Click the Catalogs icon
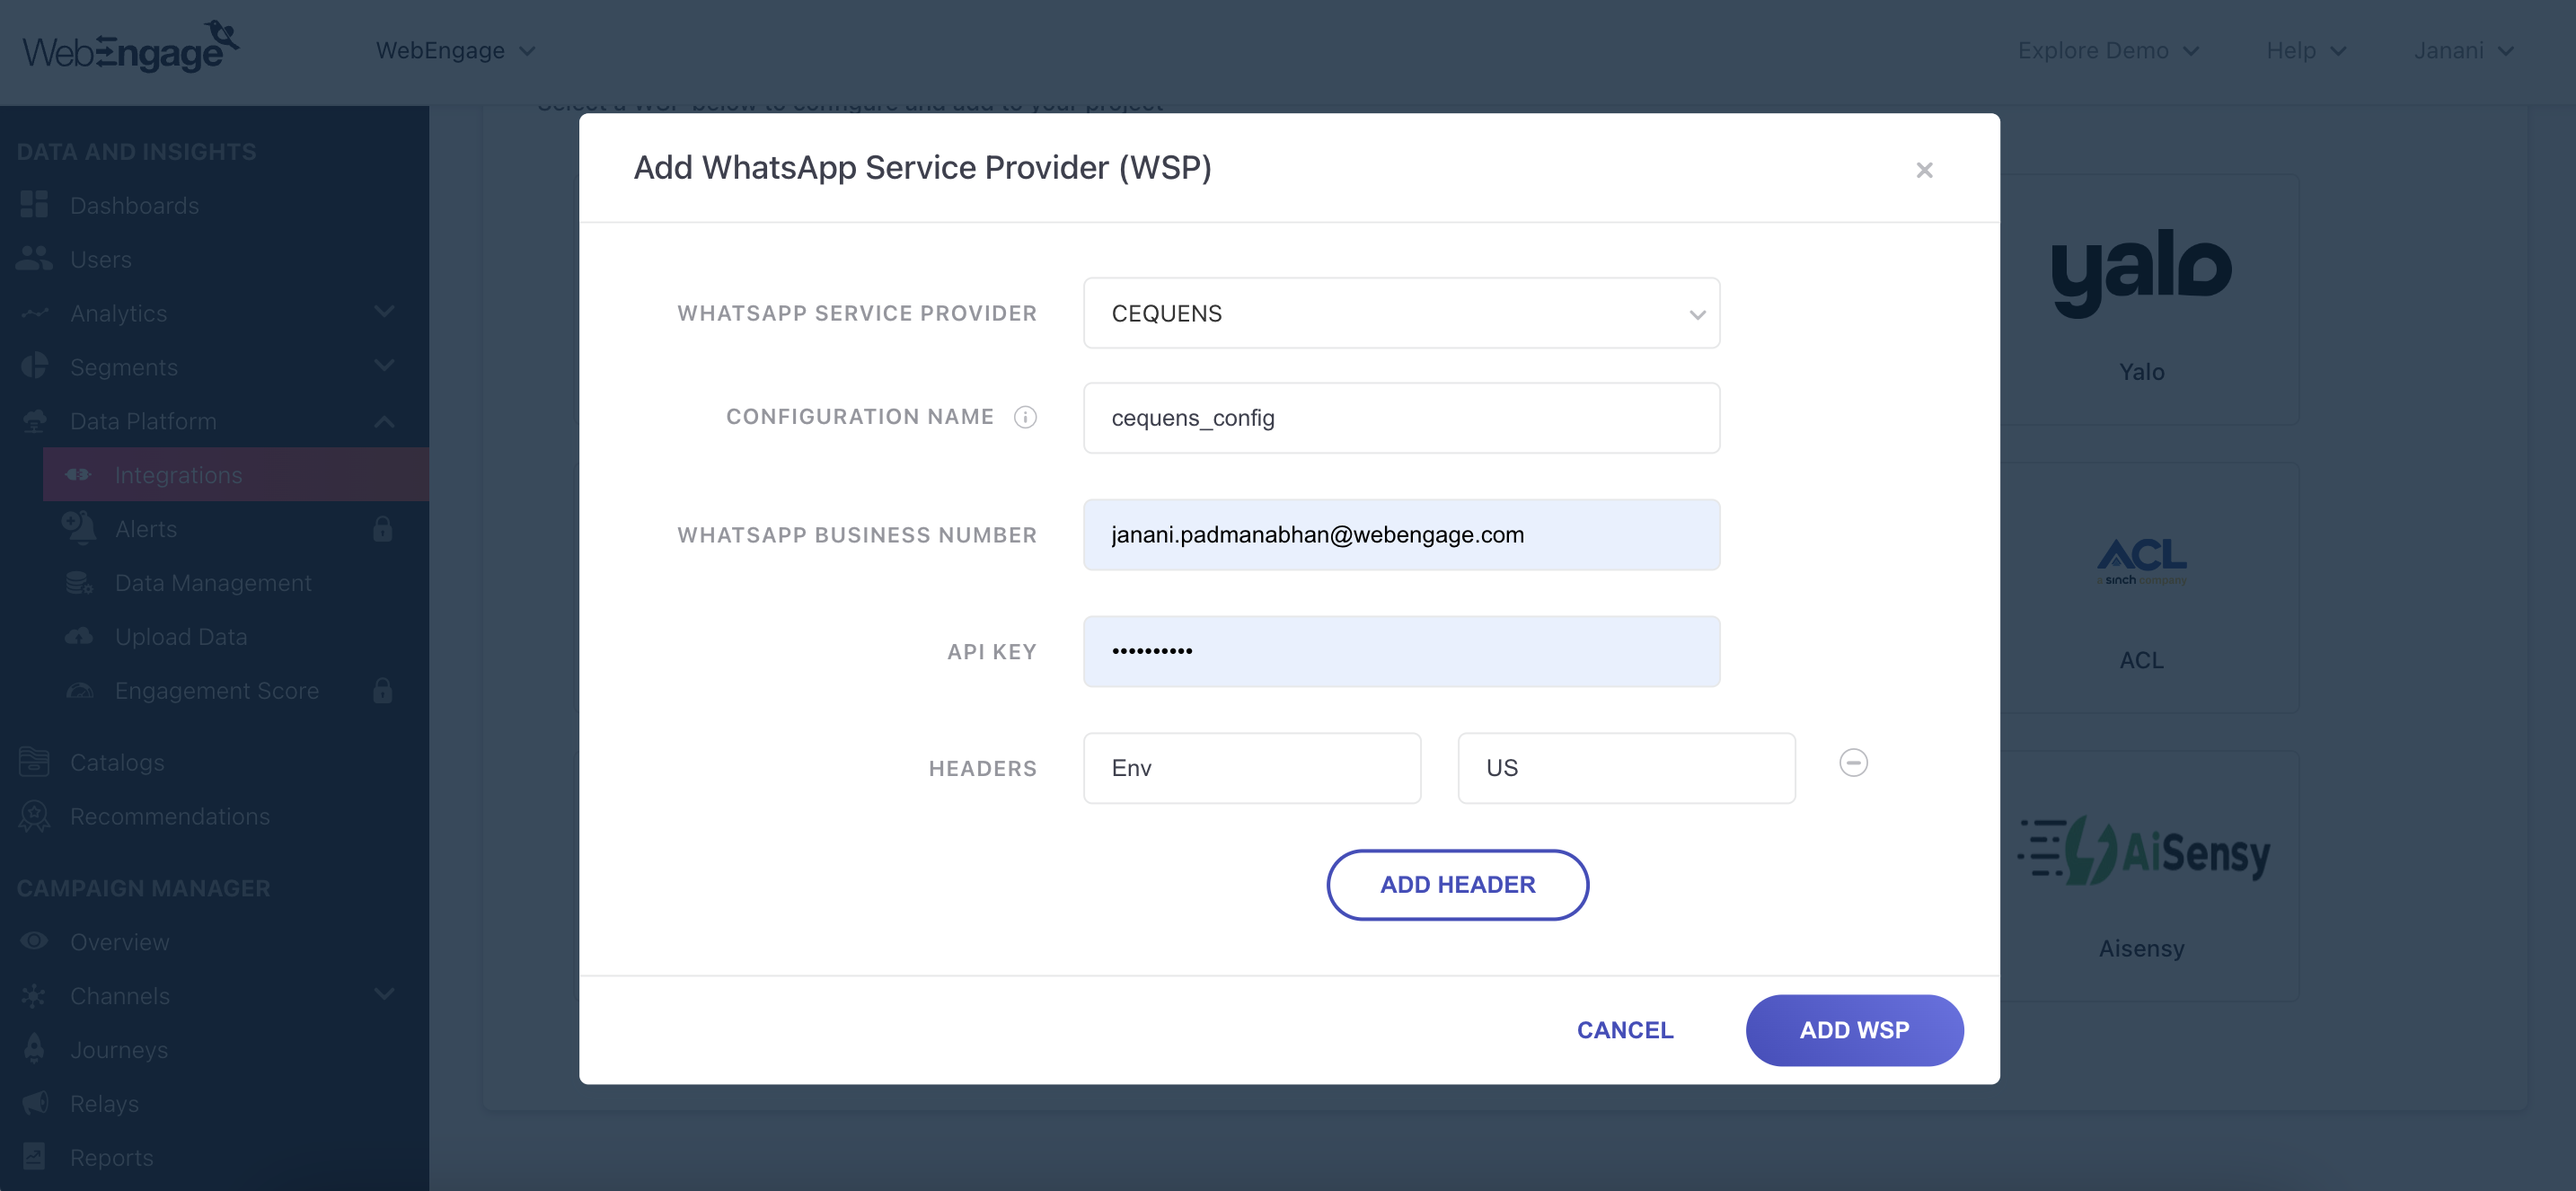The width and height of the screenshot is (2576, 1191). click(x=34, y=761)
